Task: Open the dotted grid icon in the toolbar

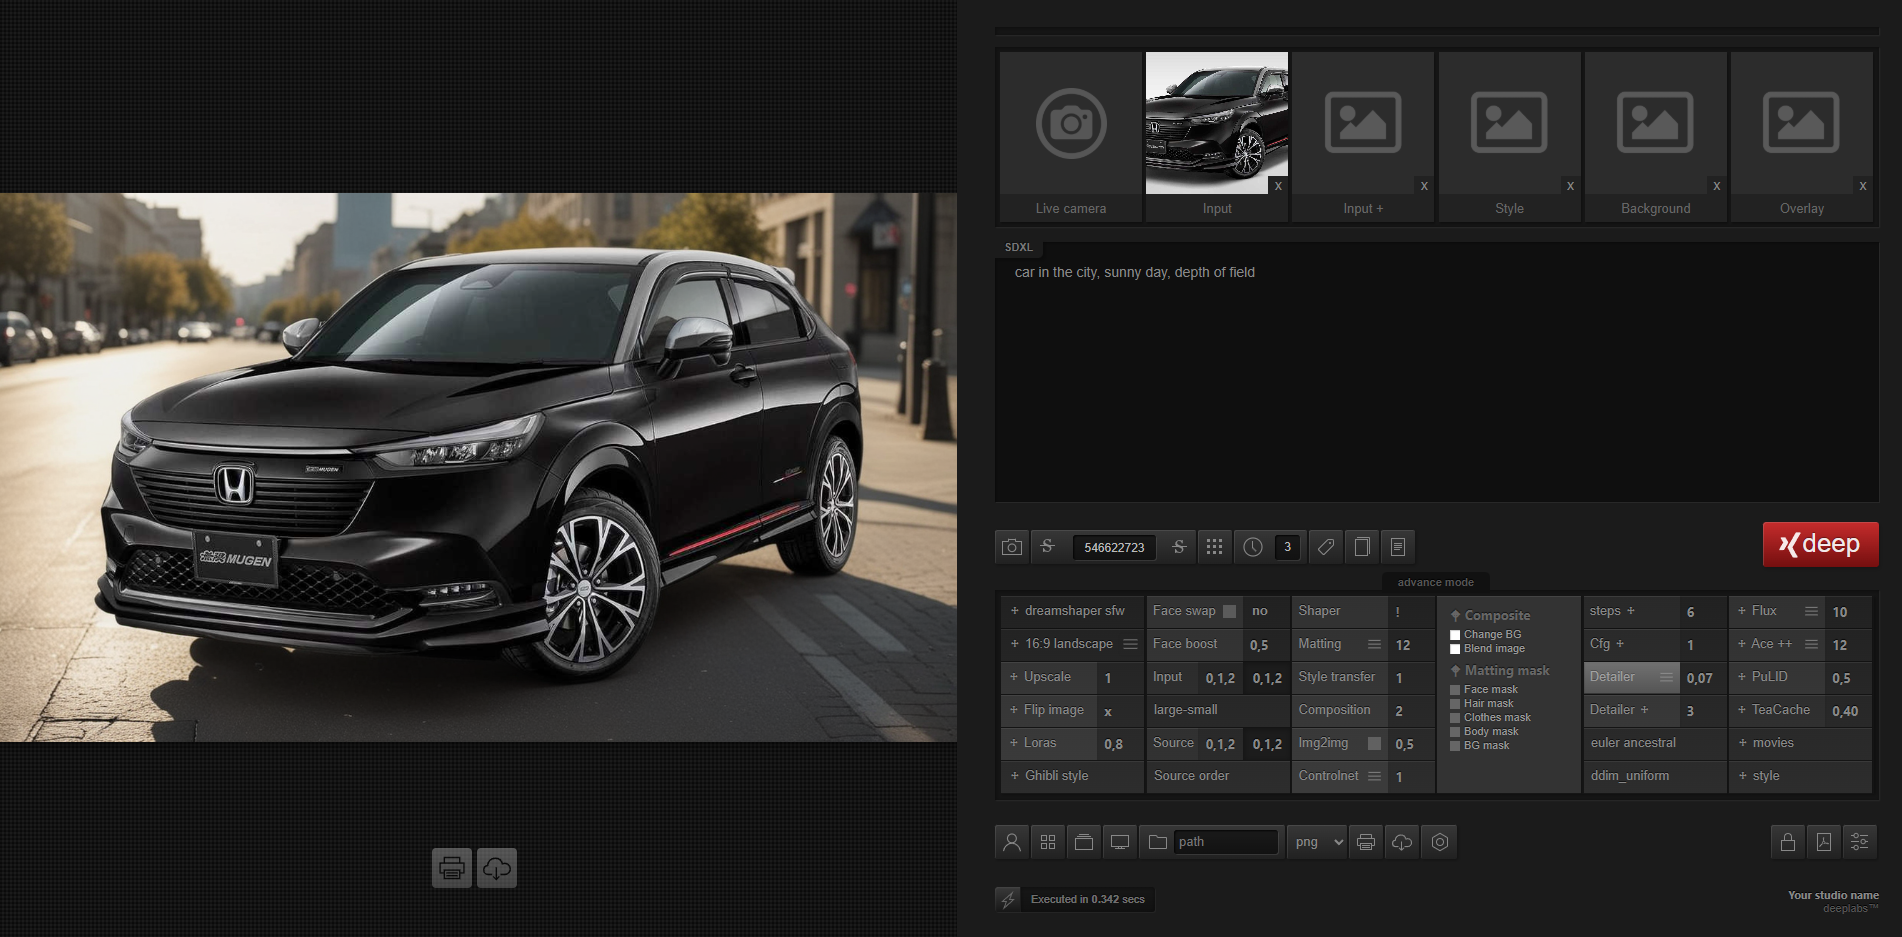Action: pyautogui.click(x=1214, y=547)
